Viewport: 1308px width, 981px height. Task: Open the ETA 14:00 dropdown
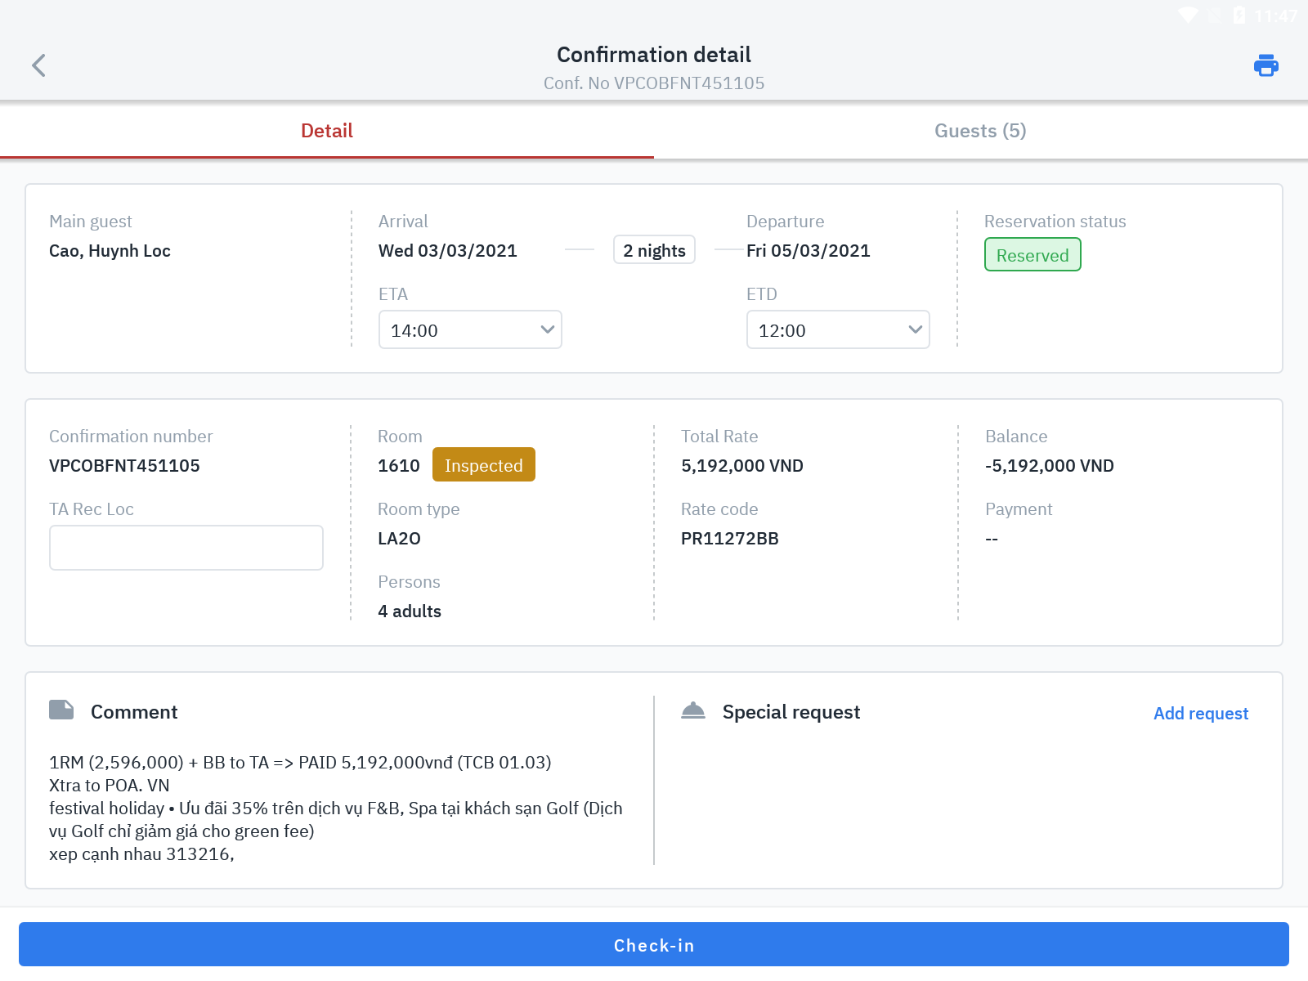pos(470,330)
